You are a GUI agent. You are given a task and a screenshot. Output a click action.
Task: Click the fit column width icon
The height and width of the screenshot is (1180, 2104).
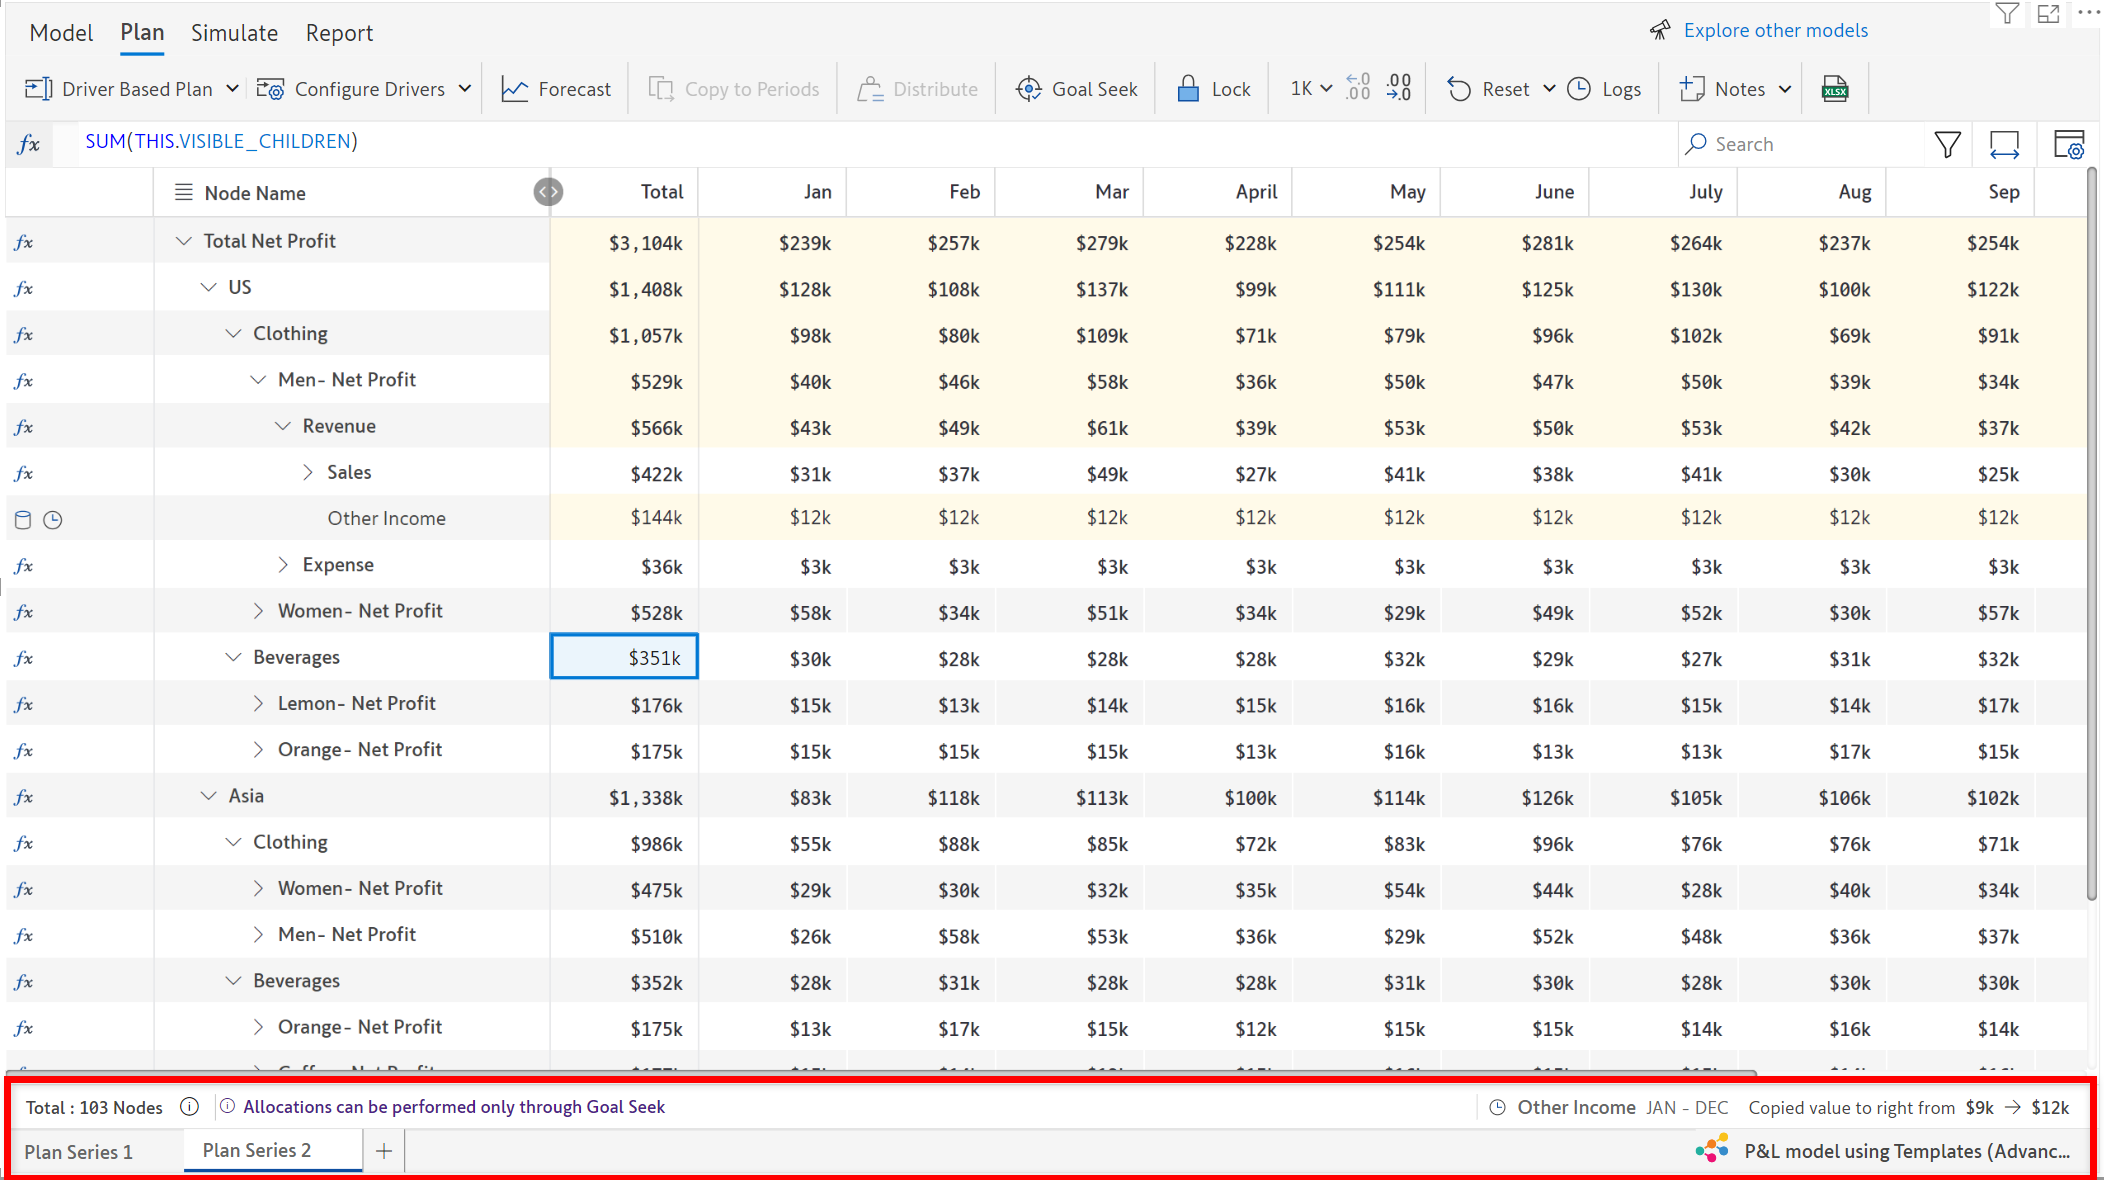point(2004,144)
